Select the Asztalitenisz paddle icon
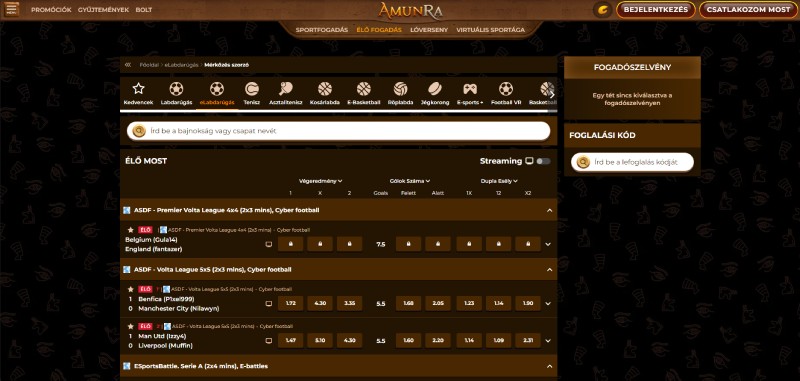The width and height of the screenshot is (800, 381). (x=285, y=89)
